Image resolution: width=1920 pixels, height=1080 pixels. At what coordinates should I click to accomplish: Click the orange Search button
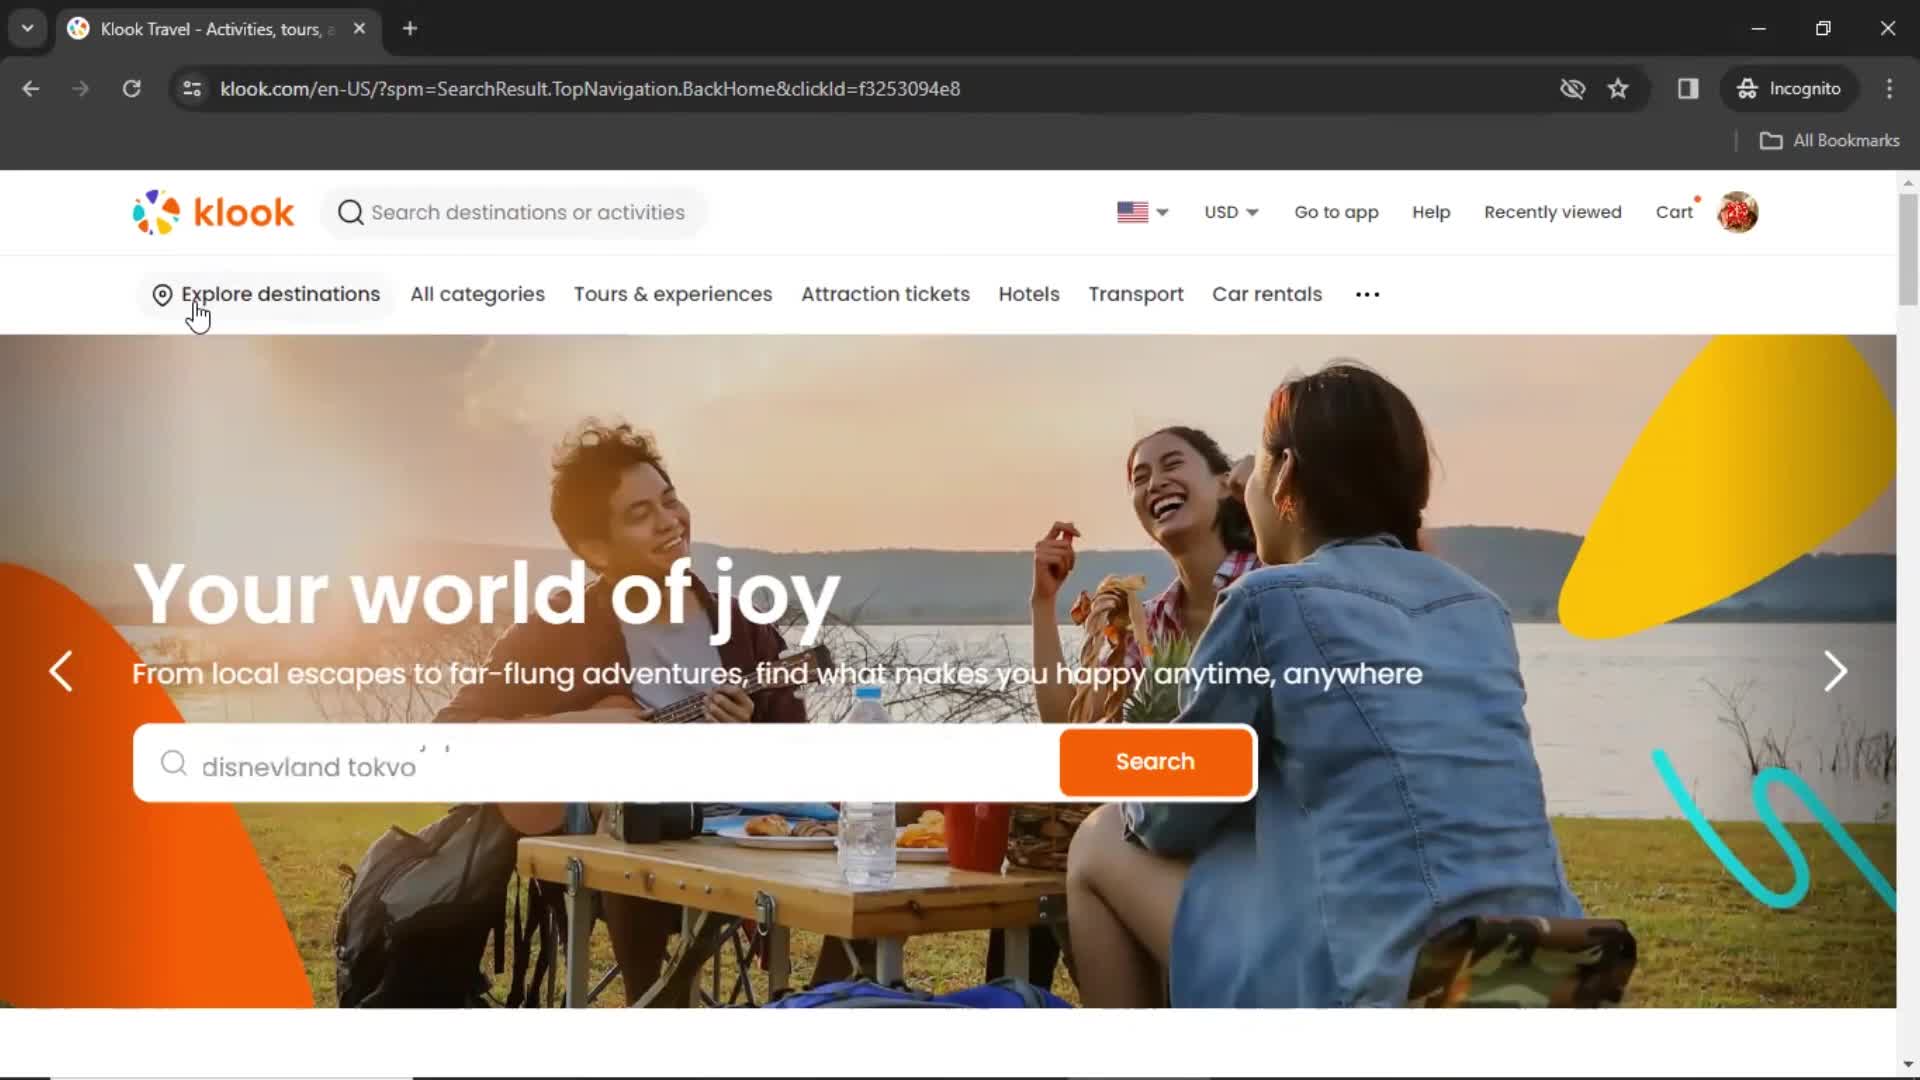(x=1154, y=761)
